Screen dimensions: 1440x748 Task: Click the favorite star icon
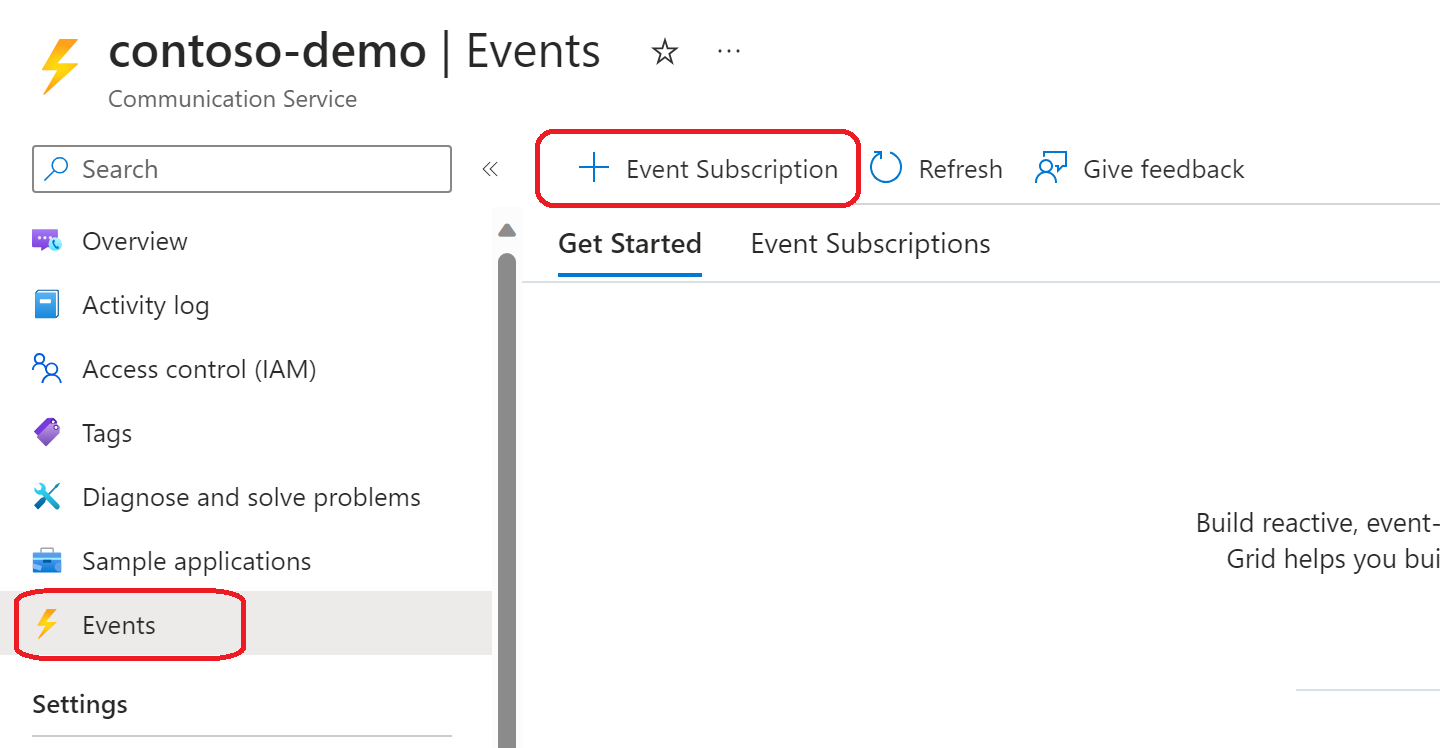[x=665, y=52]
